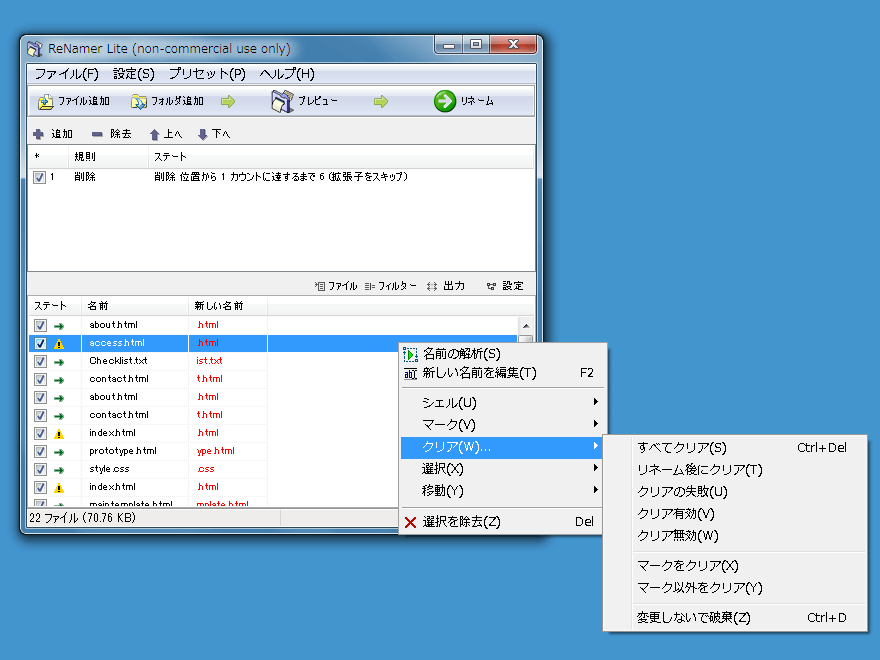Select the style.css file name
Image resolution: width=880 pixels, height=660 pixels.
(x=109, y=469)
